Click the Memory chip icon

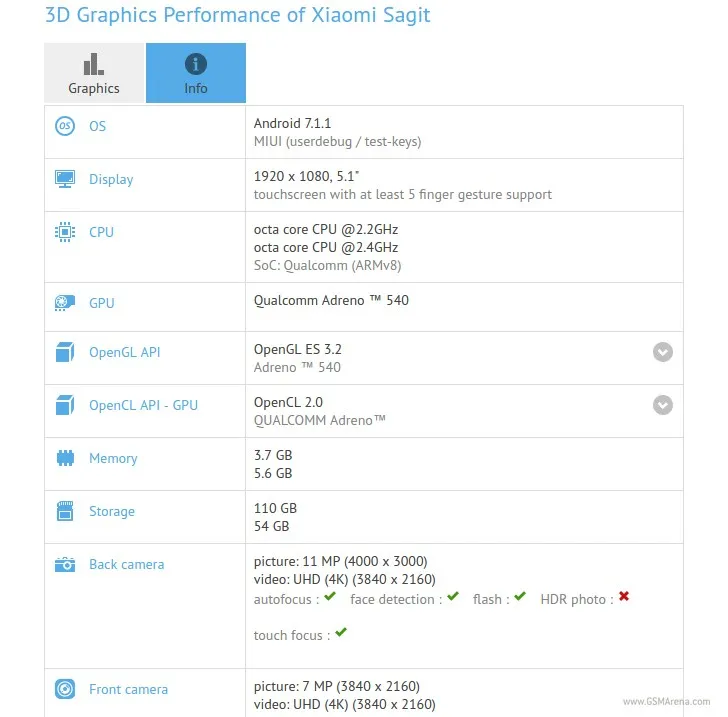tap(65, 458)
